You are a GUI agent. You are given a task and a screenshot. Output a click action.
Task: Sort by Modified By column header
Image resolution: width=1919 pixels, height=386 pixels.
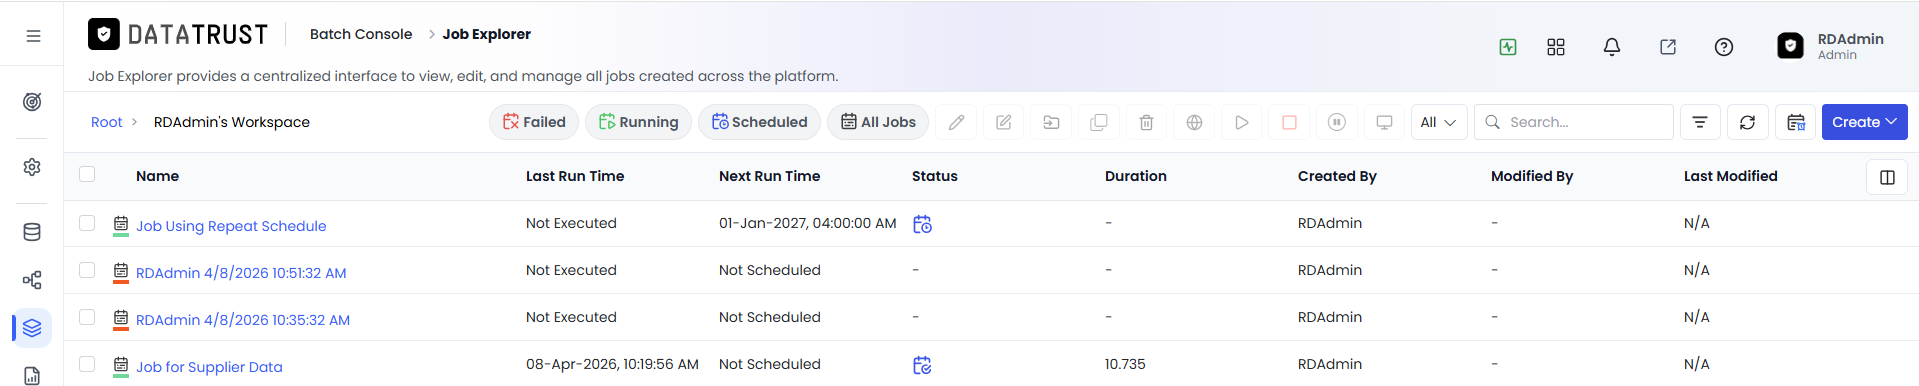pyautogui.click(x=1532, y=176)
